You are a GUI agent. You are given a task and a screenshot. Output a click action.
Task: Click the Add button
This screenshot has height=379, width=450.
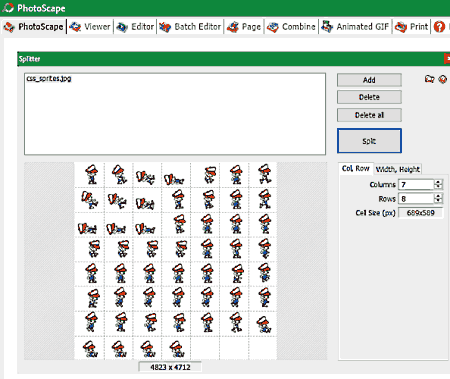click(369, 80)
